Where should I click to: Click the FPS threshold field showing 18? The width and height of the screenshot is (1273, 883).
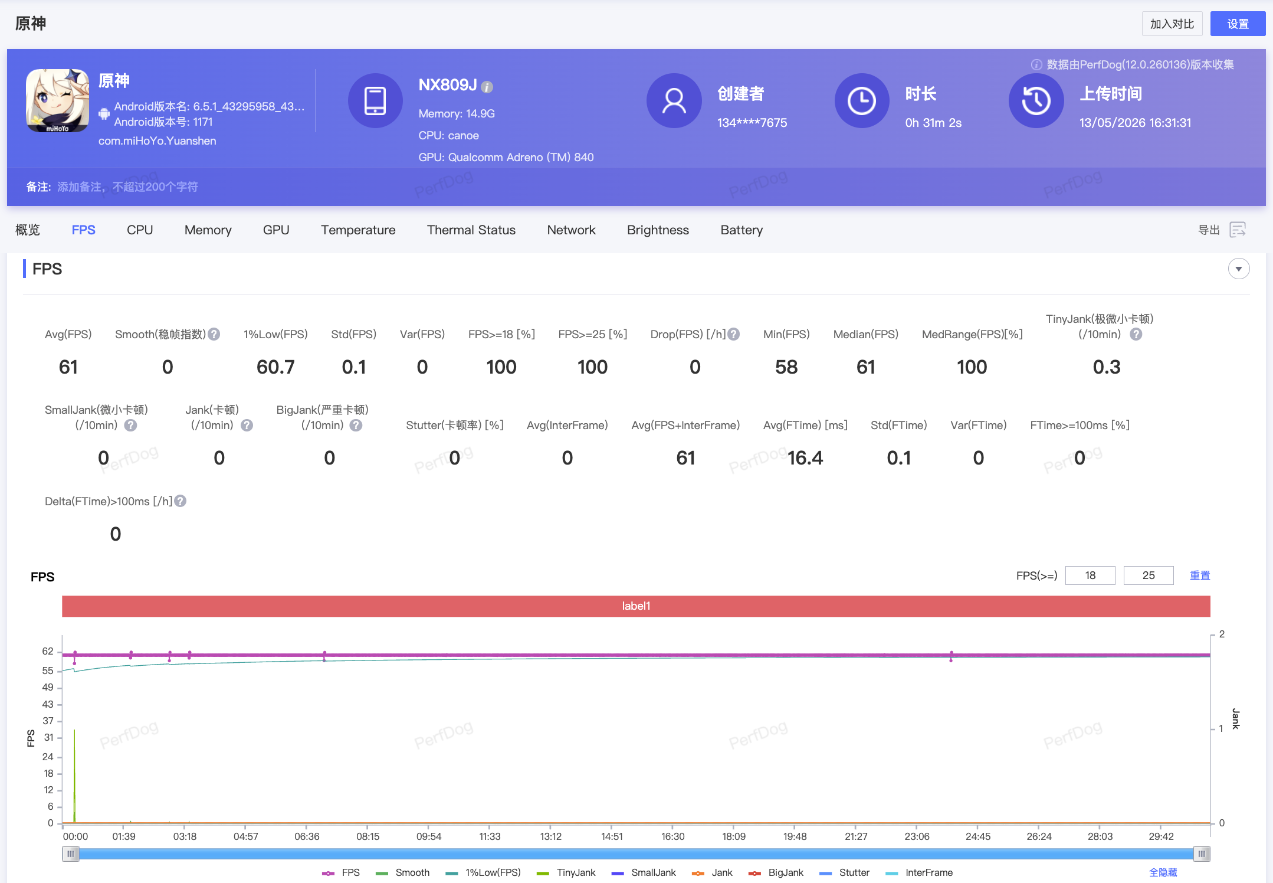[1090, 575]
